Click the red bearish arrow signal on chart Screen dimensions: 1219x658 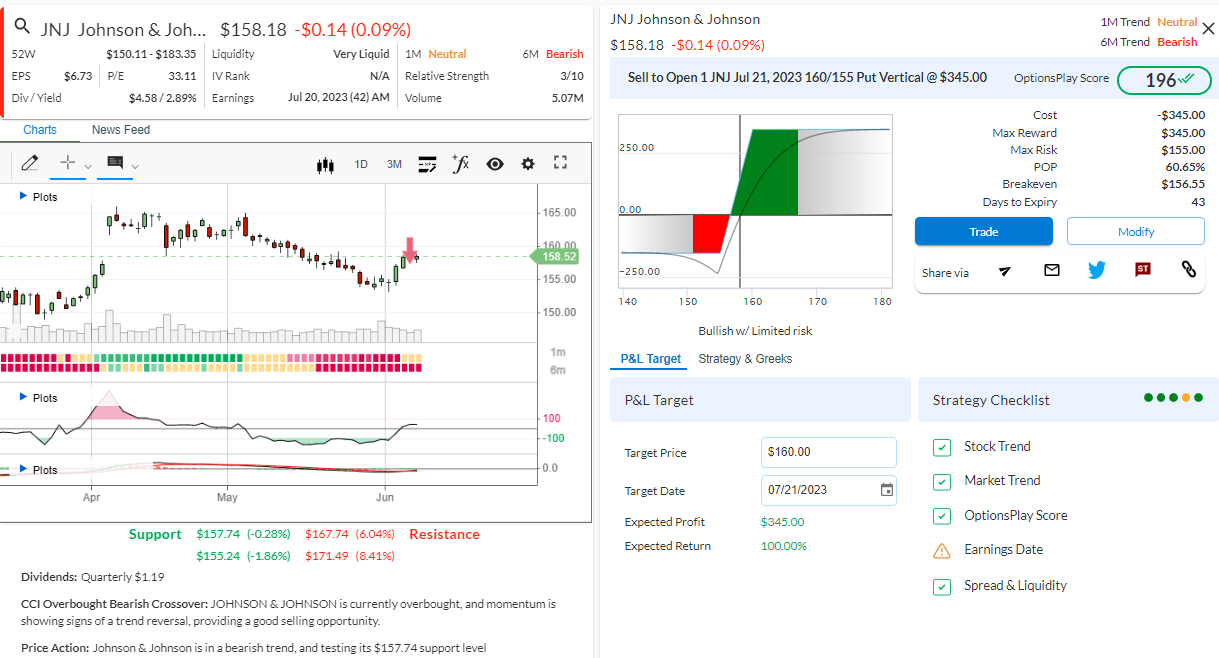410,249
